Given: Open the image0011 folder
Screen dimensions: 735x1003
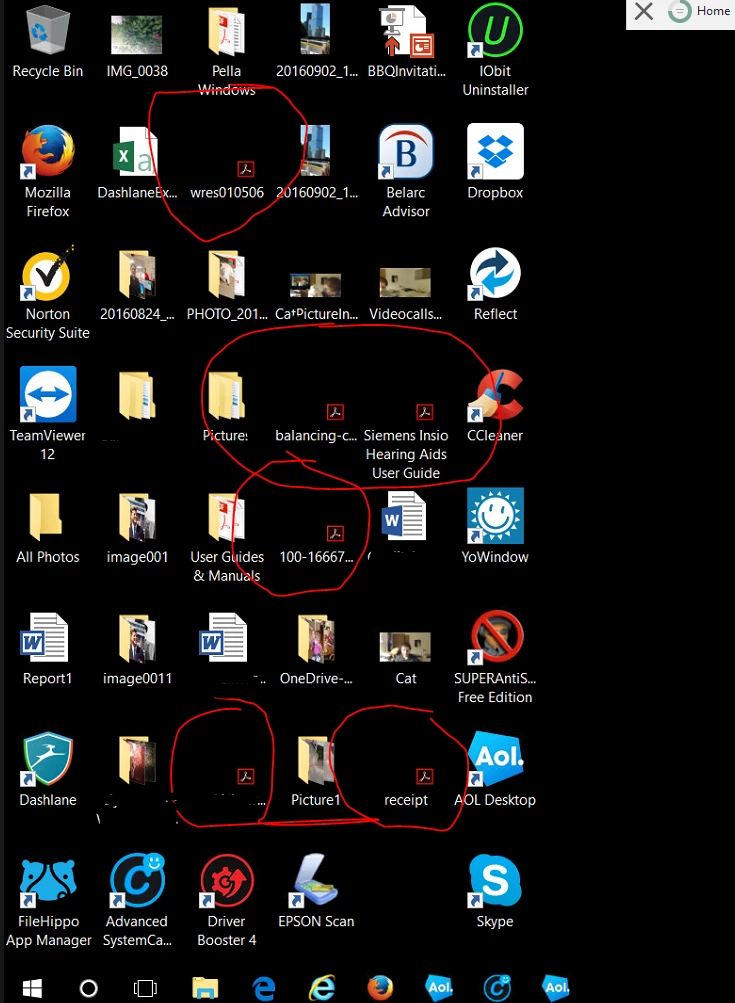Looking at the screenshot, I should (x=137, y=640).
